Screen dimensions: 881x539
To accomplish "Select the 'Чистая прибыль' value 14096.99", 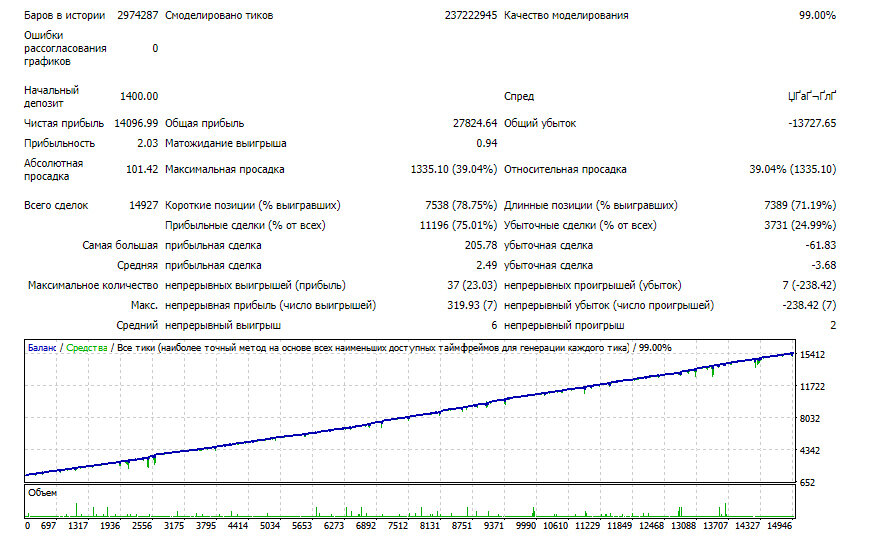I will coord(136,123).
